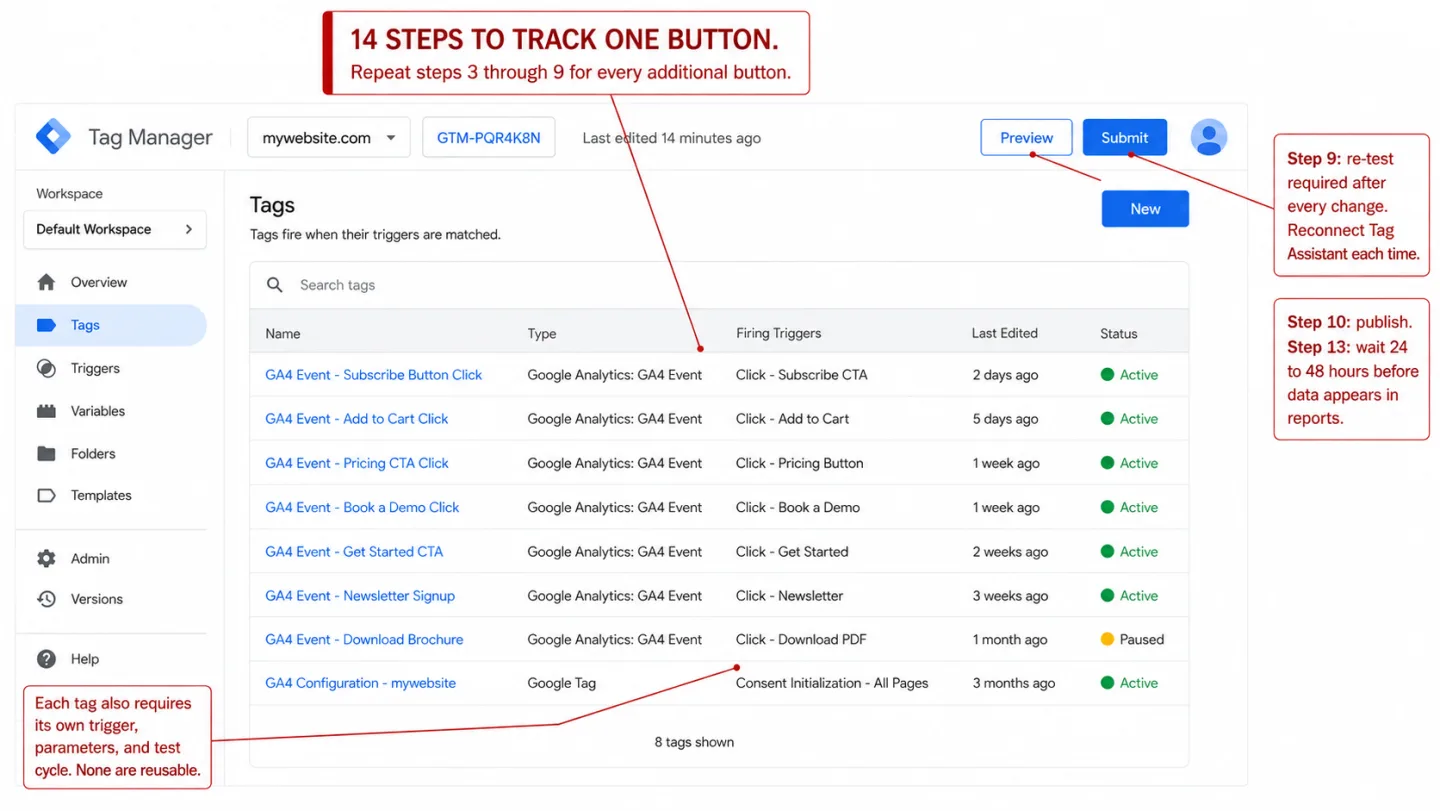This screenshot has height=811, width=1440.
Task: Open GA4 Event - Book a Demo Click
Action: 362,507
